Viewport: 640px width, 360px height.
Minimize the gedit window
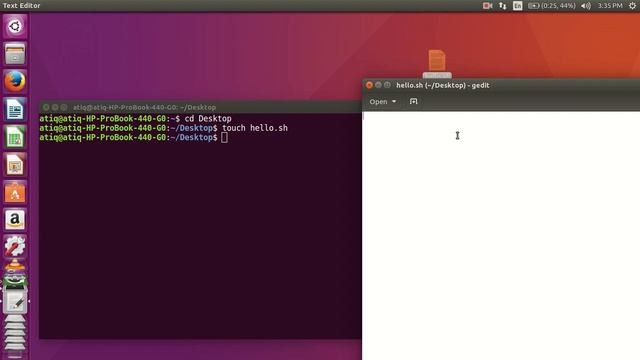point(378,85)
